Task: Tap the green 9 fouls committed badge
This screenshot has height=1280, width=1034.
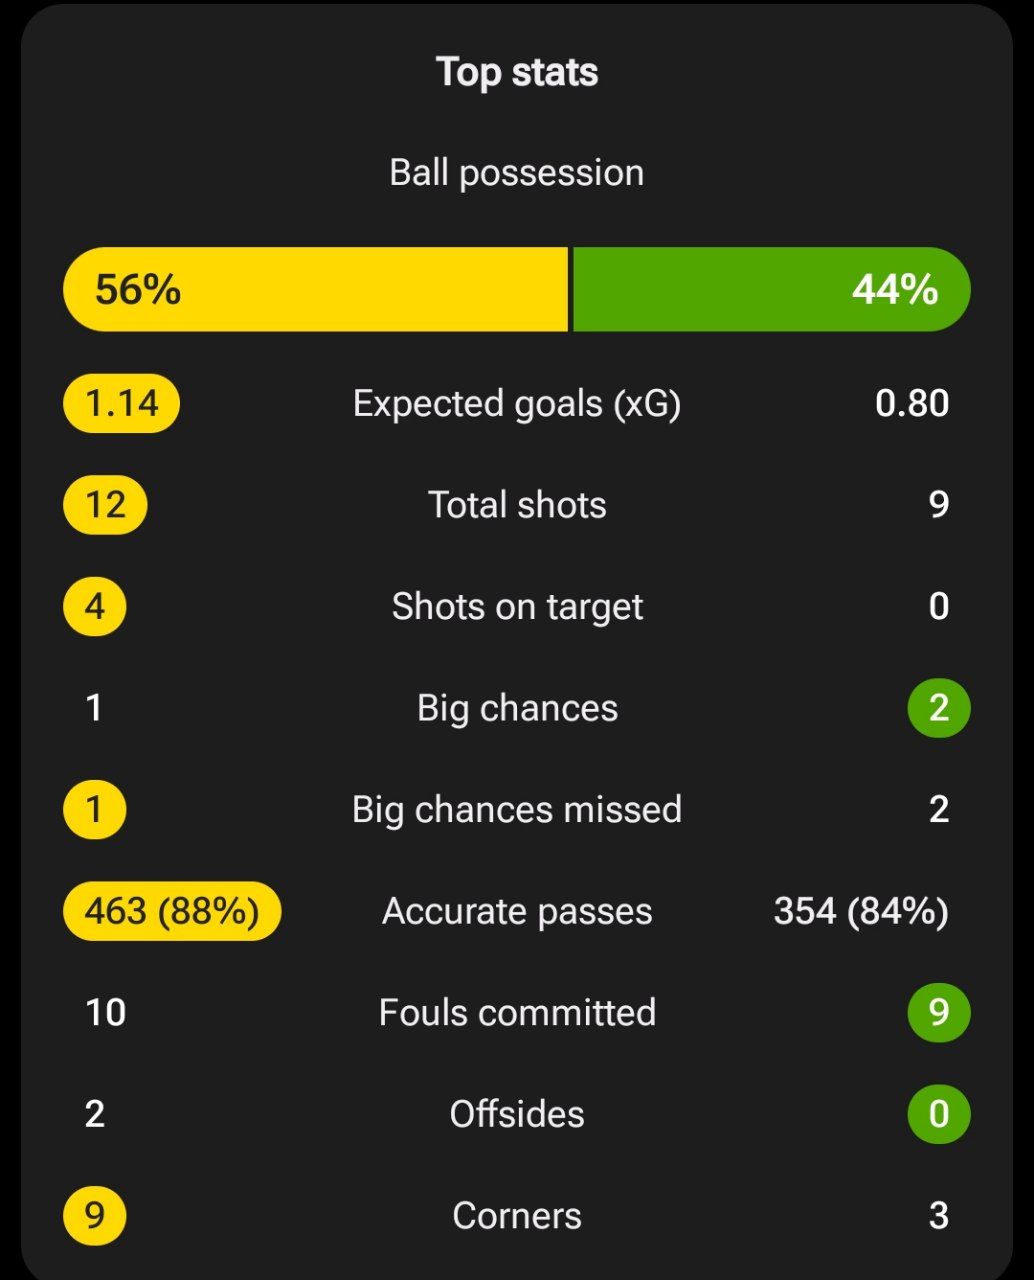Action: pyautogui.click(x=939, y=1012)
